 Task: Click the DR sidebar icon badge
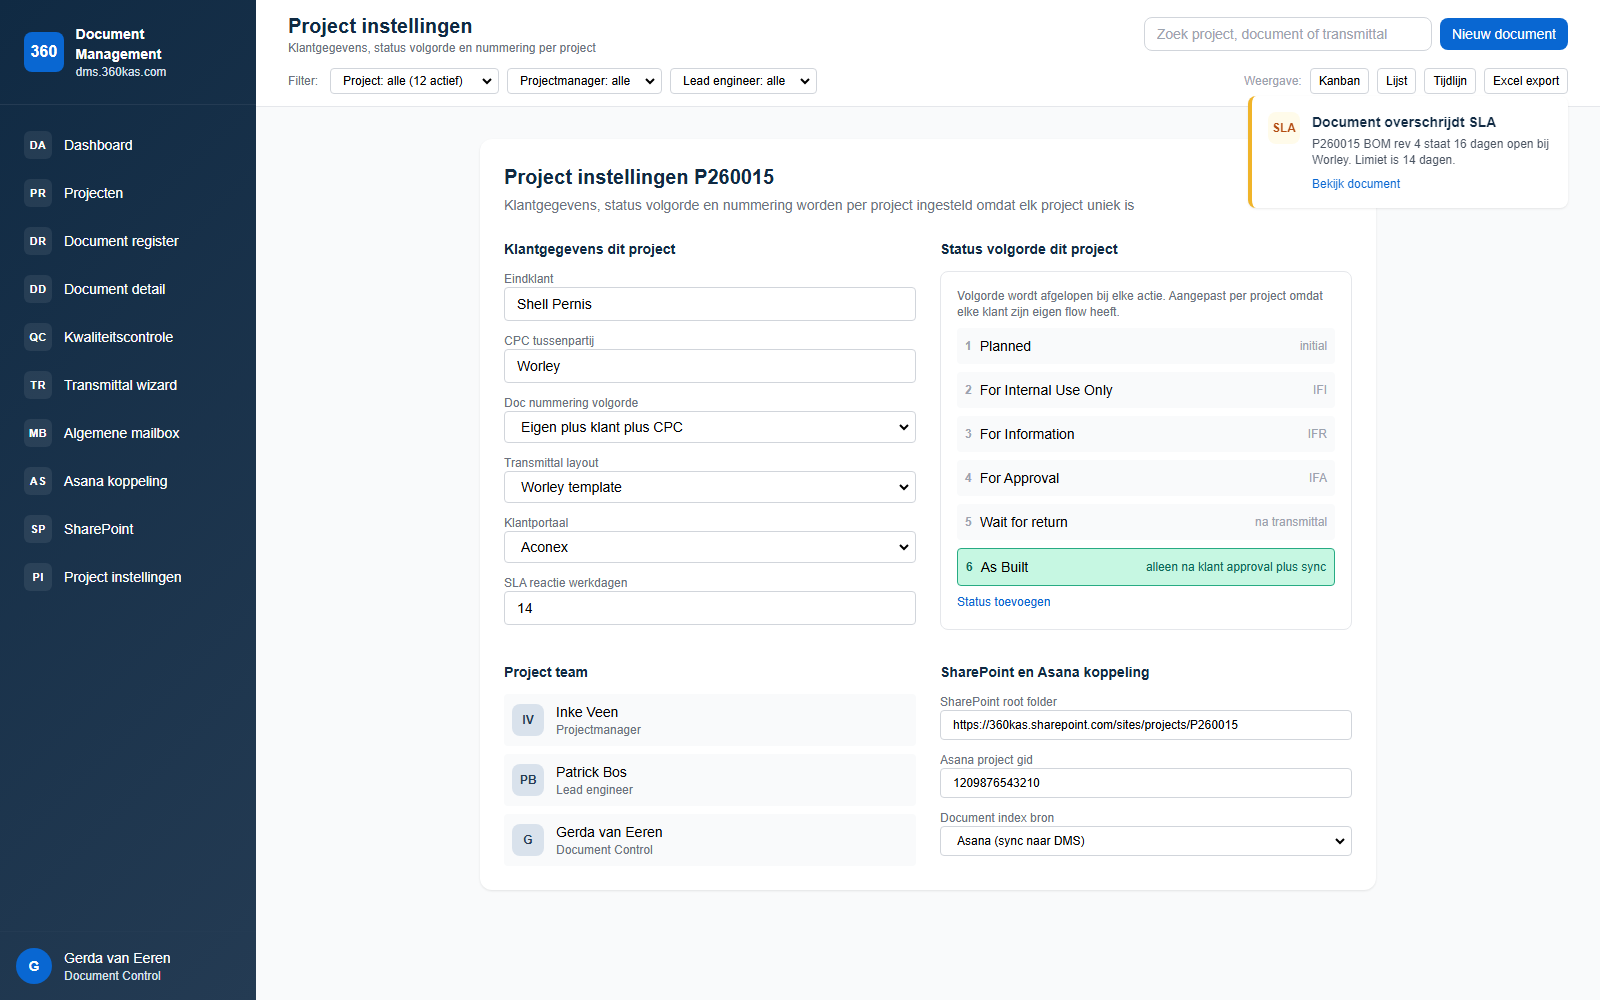38,241
